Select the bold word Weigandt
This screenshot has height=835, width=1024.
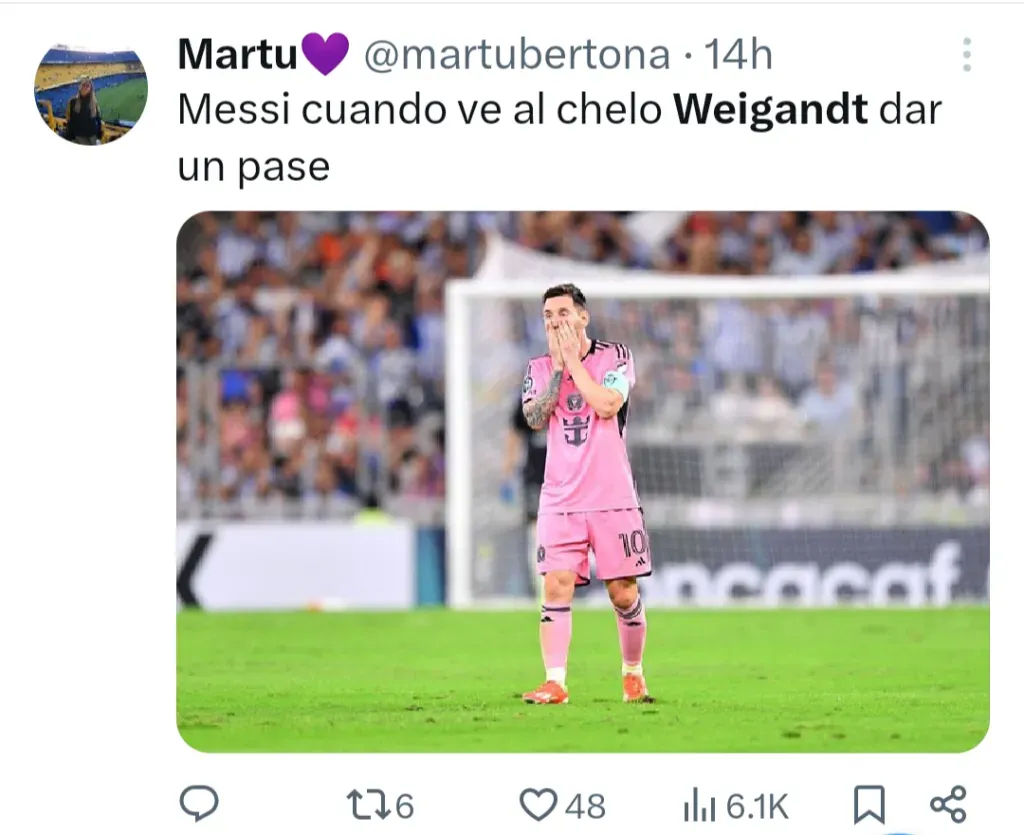pyautogui.click(x=771, y=110)
